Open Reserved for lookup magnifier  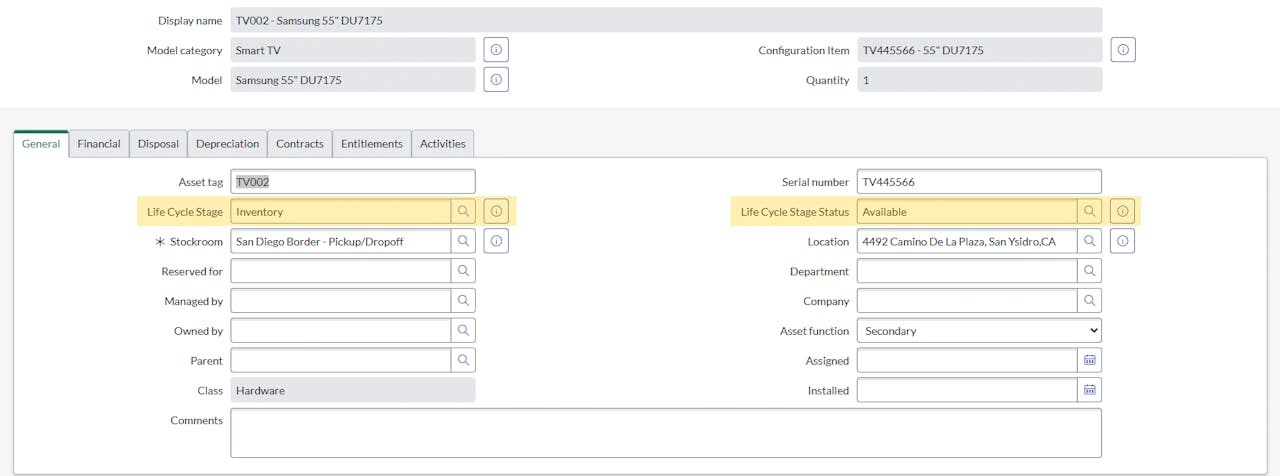click(x=463, y=271)
